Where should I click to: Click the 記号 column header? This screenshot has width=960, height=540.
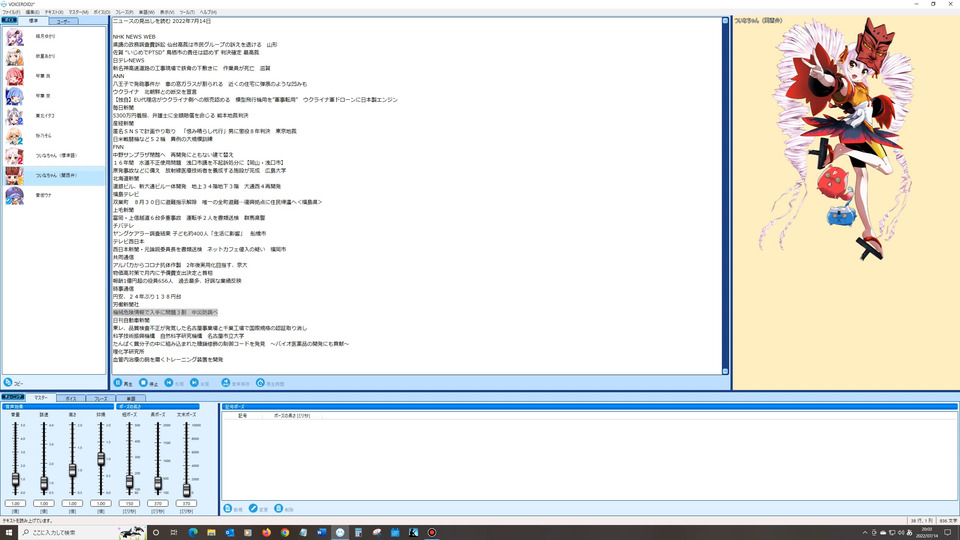(242, 416)
